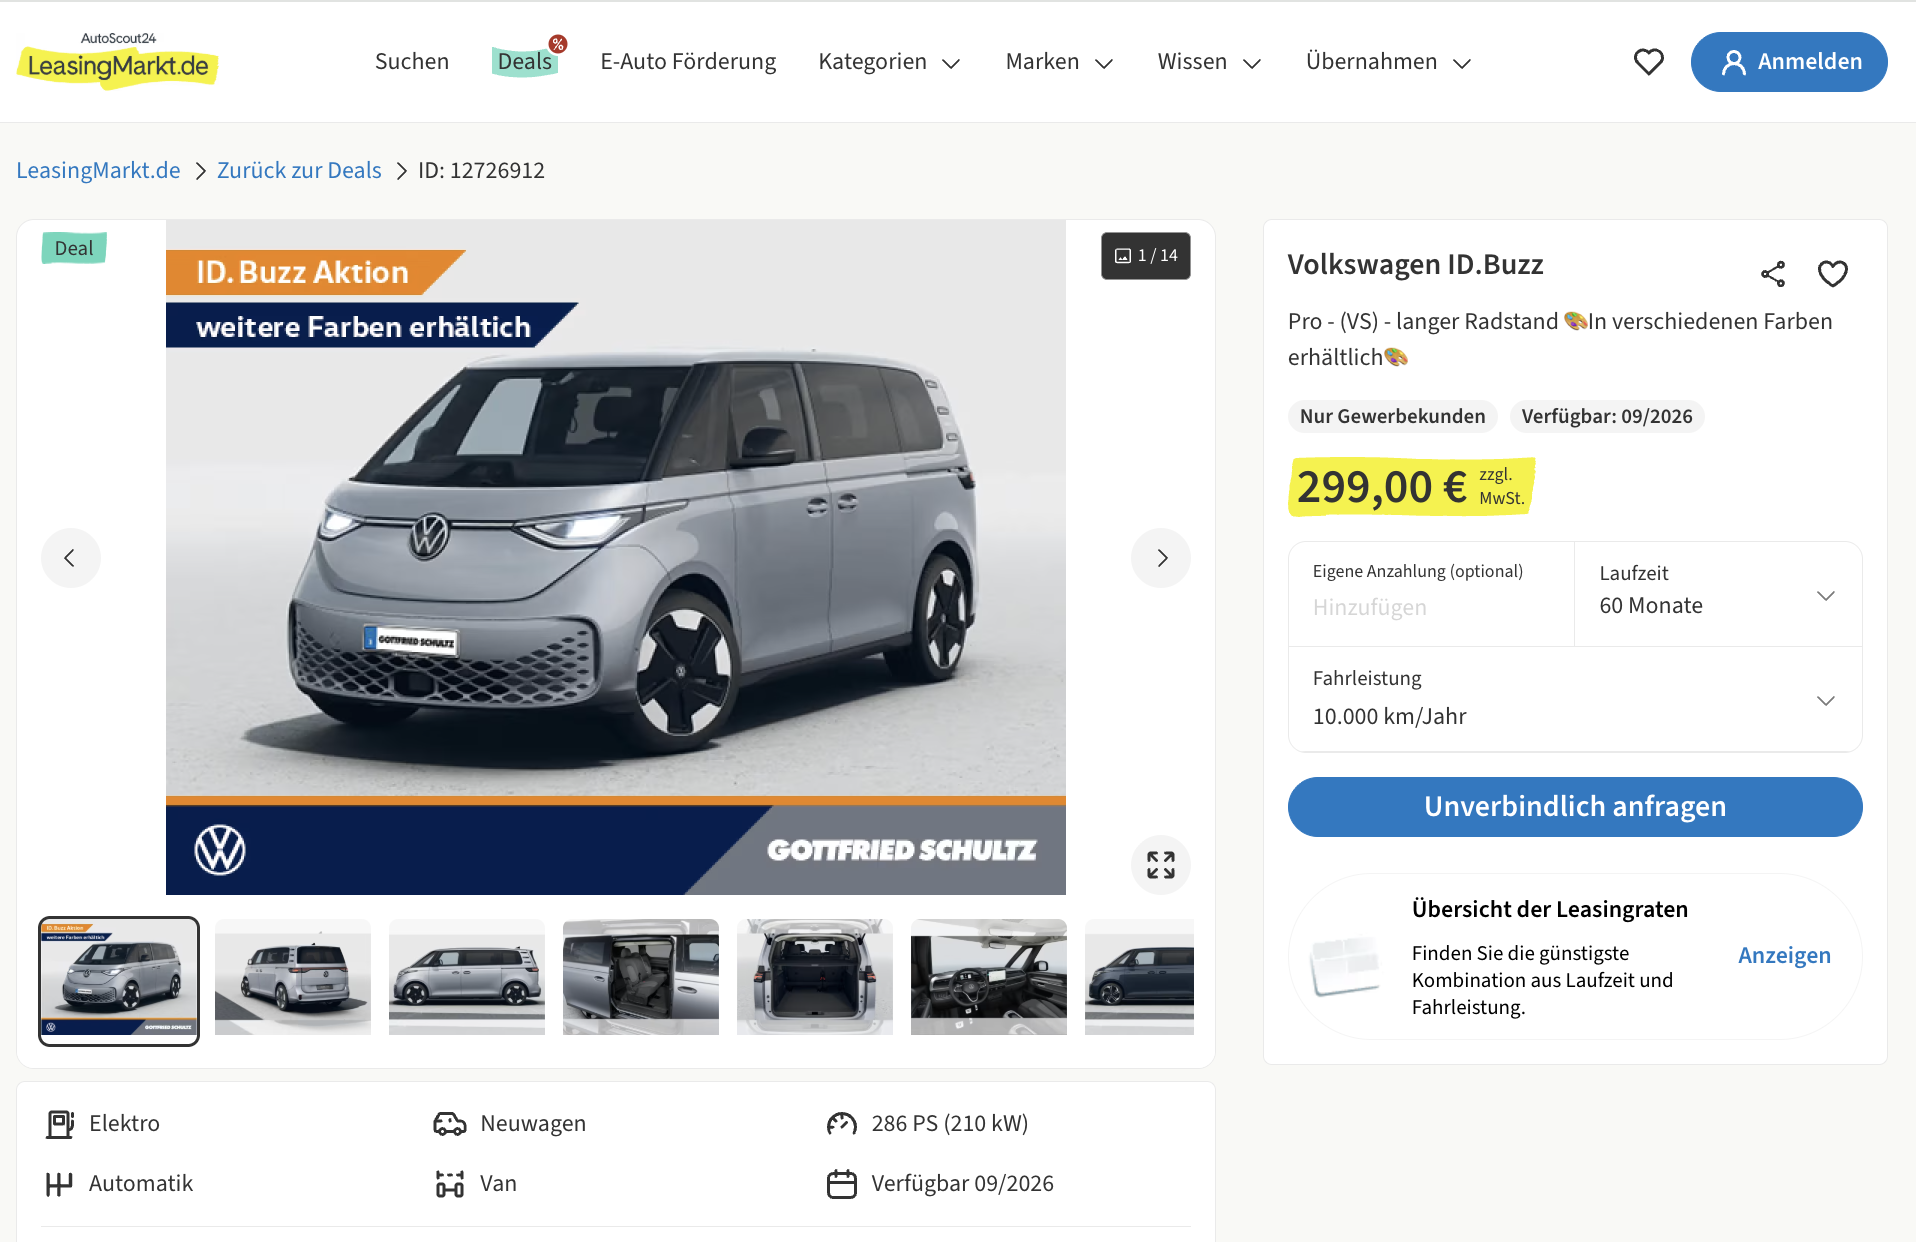1916x1242 pixels.
Task: Add ID.Buzz offer to favorites heart
Action: [1833, 274]
